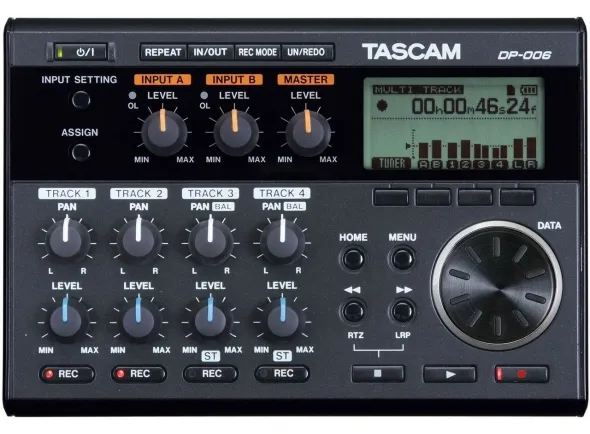
Task: Click the time counter on the LCD
Action: pos(473,106)
